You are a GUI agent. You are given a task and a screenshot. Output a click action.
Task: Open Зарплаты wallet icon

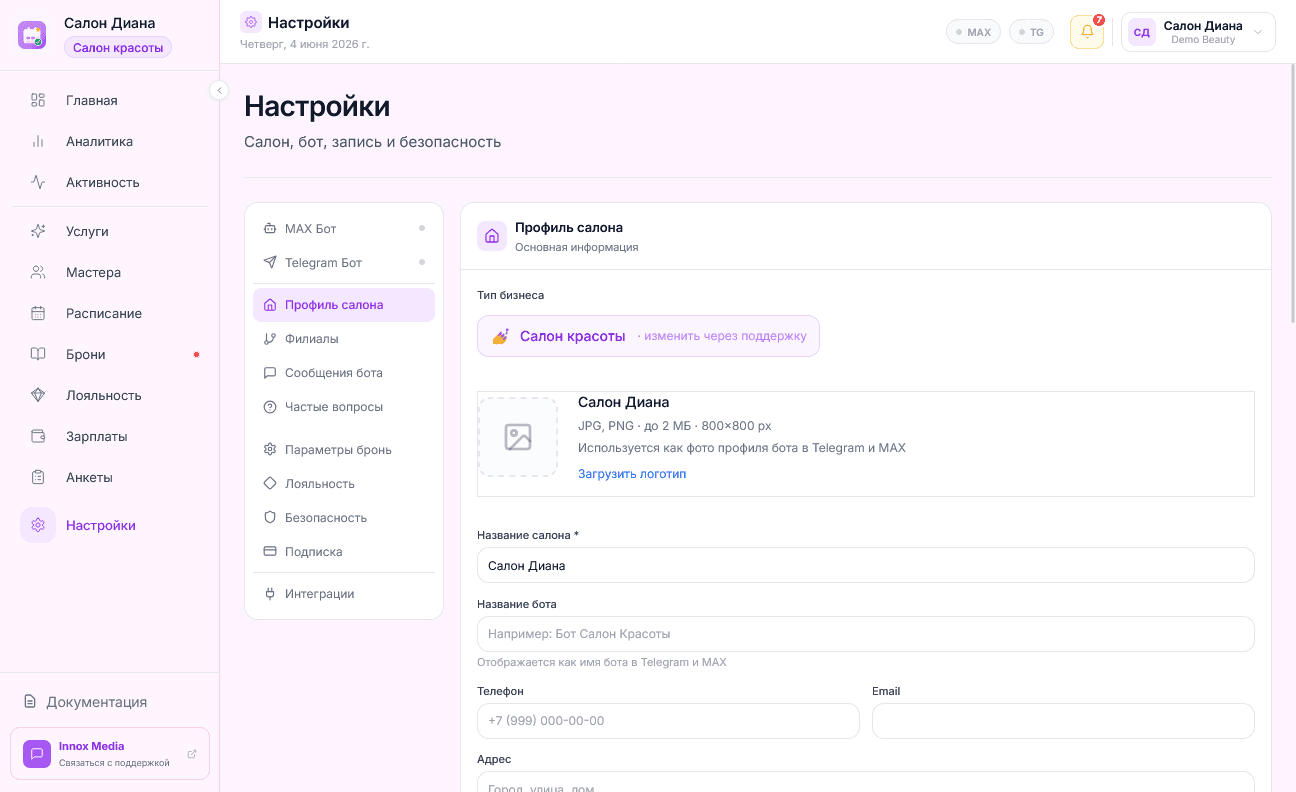38,436
